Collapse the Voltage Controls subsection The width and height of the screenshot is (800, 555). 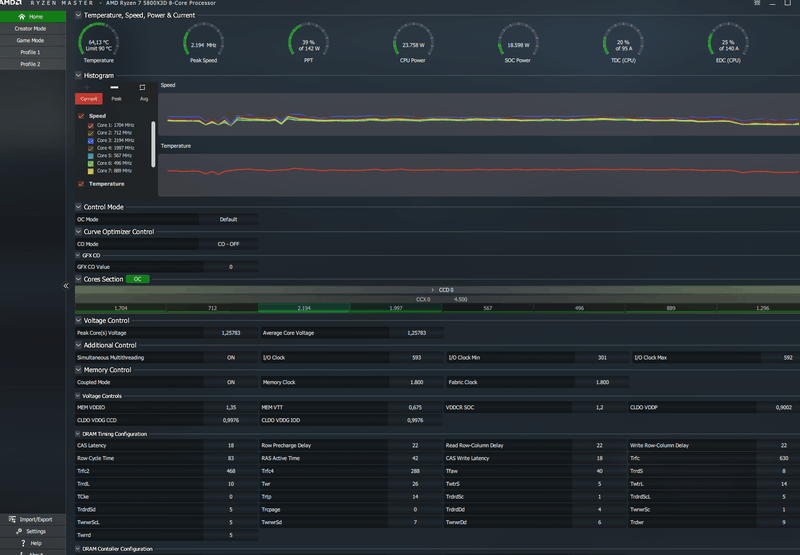coord(78,395)
